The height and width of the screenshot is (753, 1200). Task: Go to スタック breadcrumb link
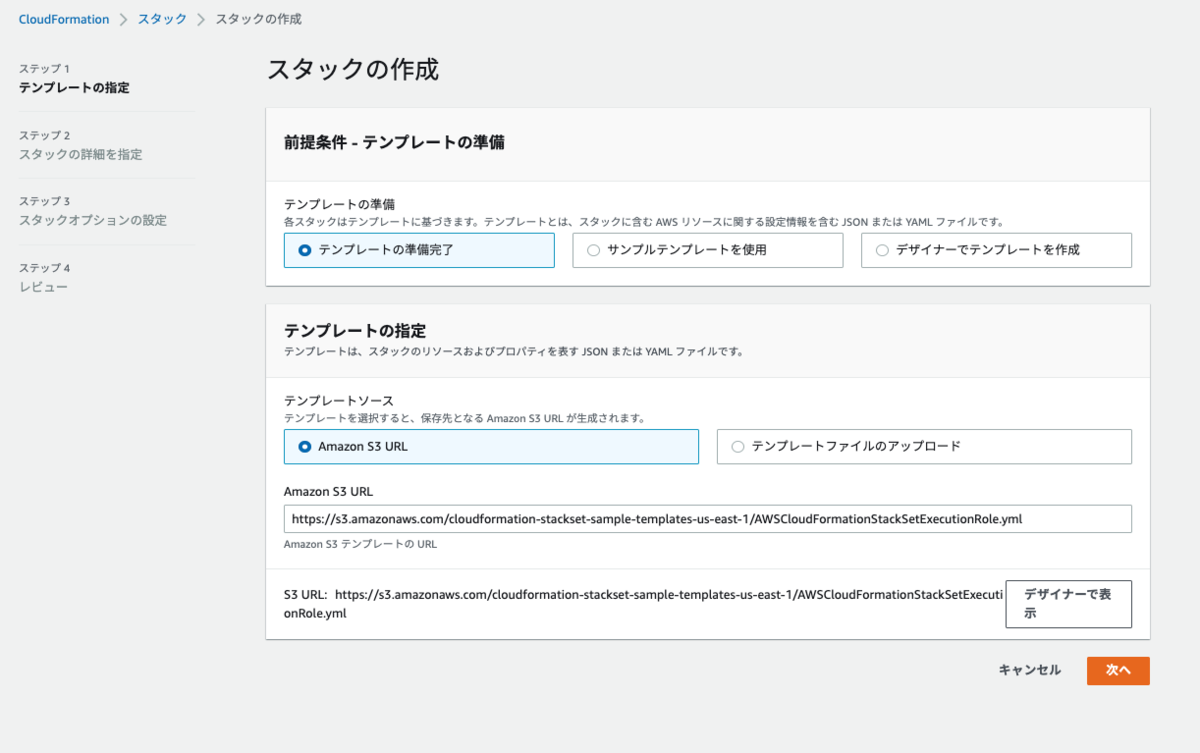tap(162, 19)
